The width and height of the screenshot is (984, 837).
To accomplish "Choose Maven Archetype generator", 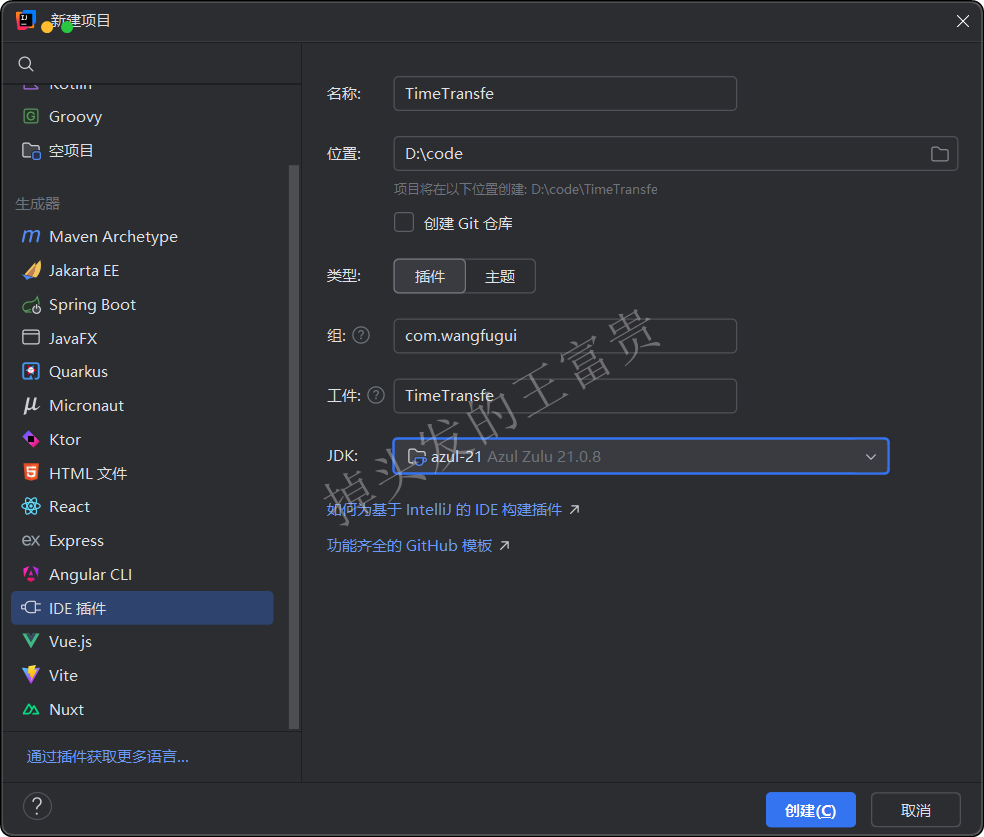I will (142, 237).
